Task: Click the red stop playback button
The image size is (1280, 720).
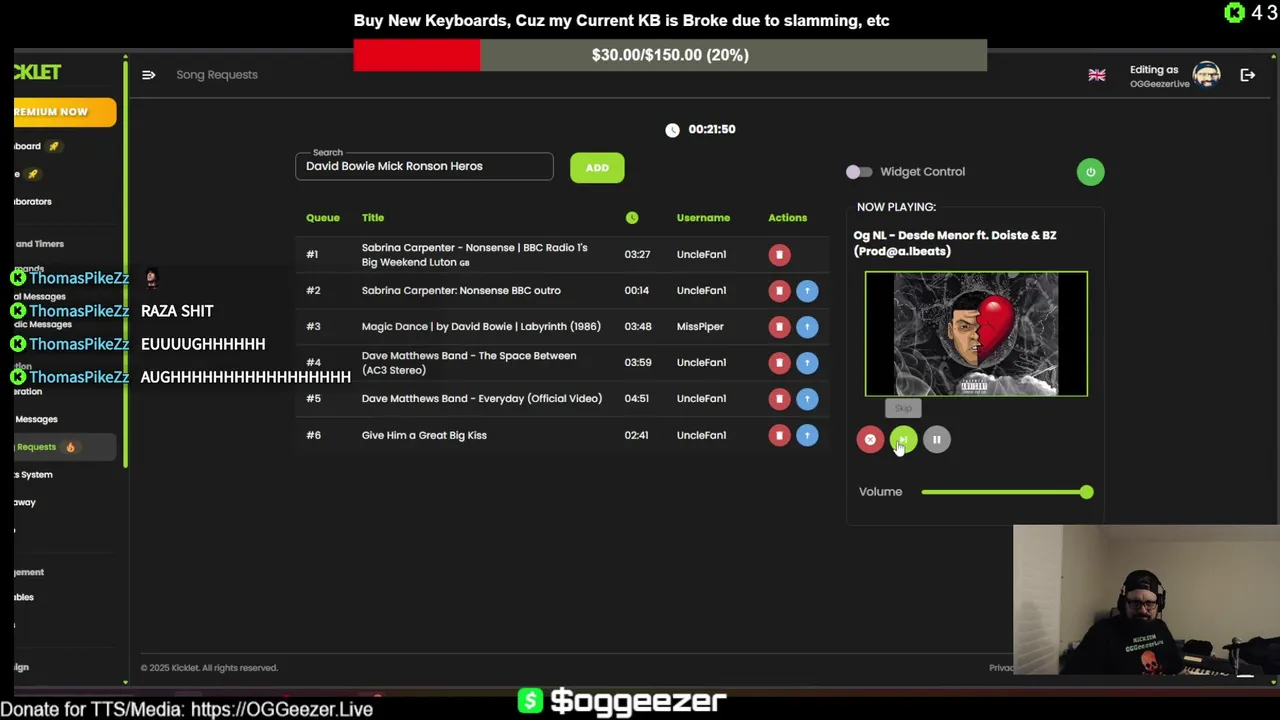Action: click(870, 440)
